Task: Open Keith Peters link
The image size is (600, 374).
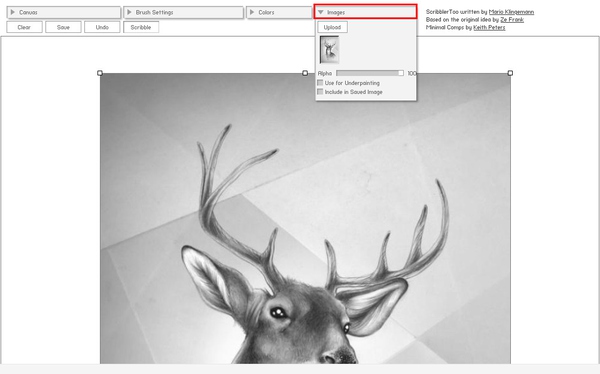Action: click(x=489, y=28)
